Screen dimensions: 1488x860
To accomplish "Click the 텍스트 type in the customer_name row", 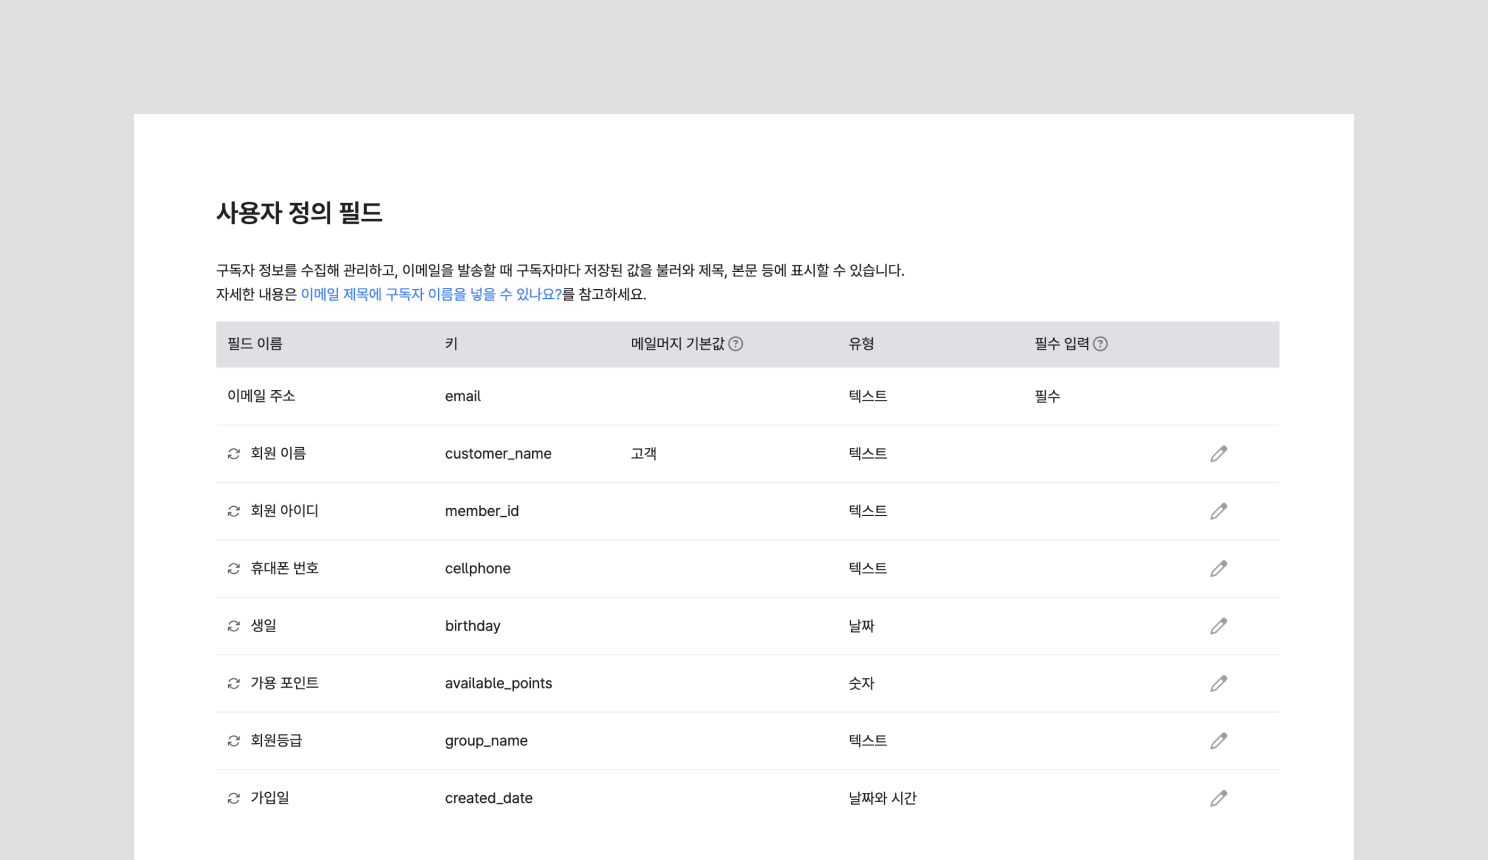I will [868, 454].
